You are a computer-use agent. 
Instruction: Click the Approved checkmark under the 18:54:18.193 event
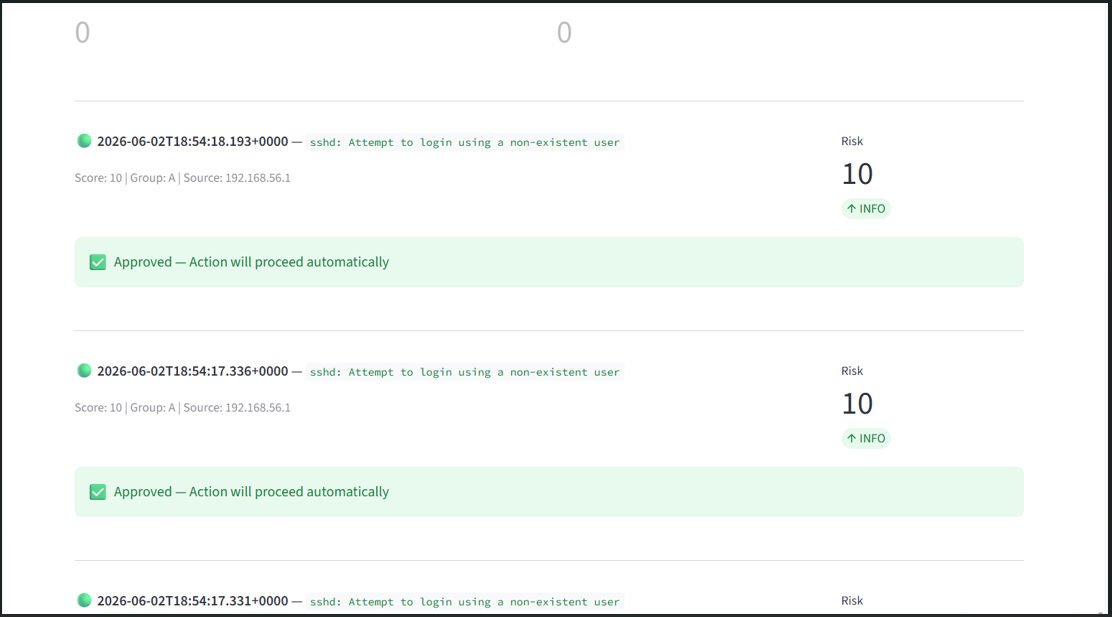click(x=98, y=262)
